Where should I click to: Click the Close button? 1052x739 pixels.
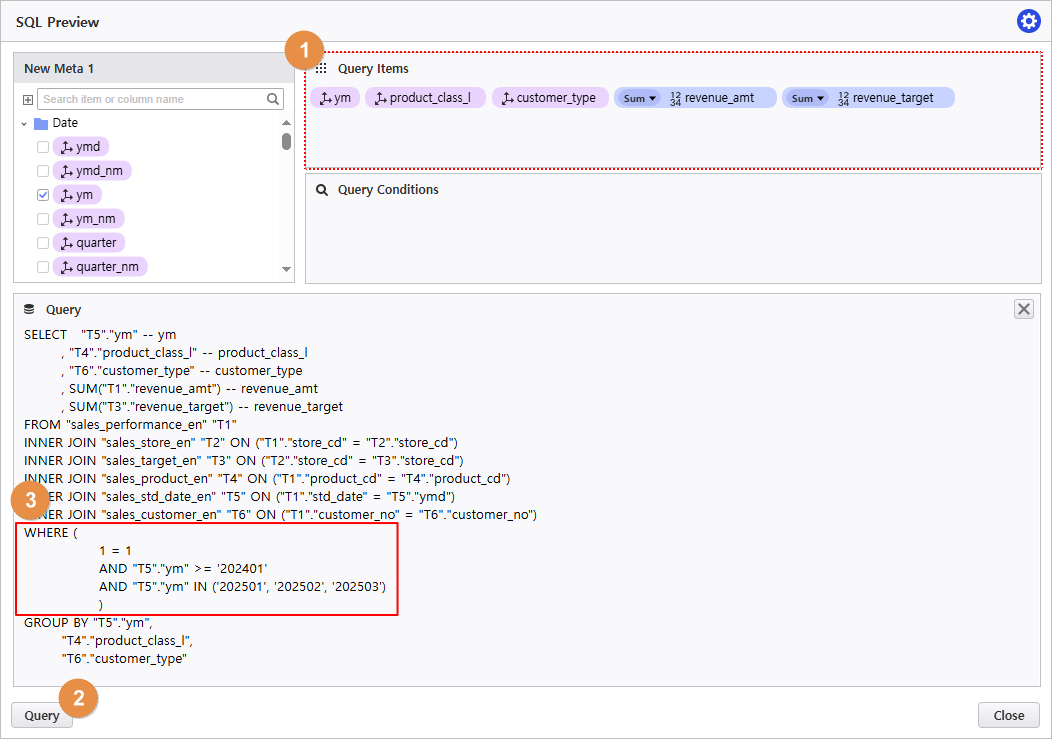pos(1008,715)
